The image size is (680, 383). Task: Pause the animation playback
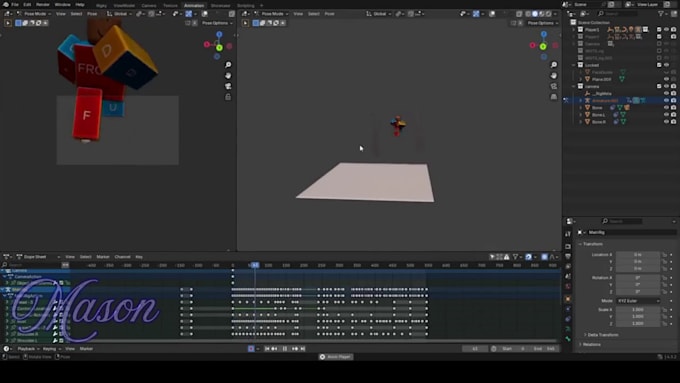[285, 349]
